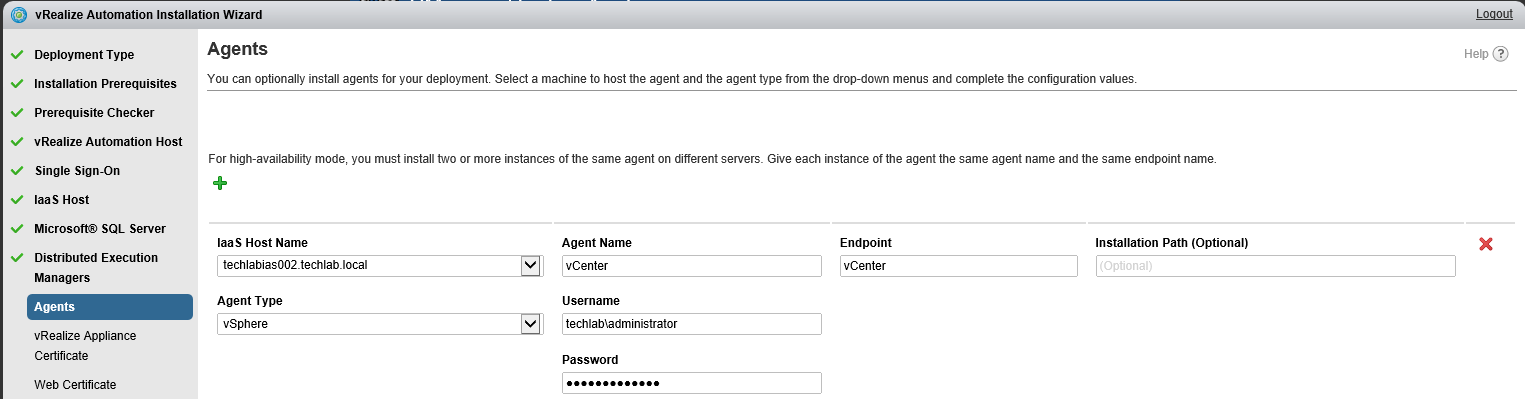Viewport: 1525px width, 399px height.
Task: Focus the Agent Name field
Action: click(692, 266)
